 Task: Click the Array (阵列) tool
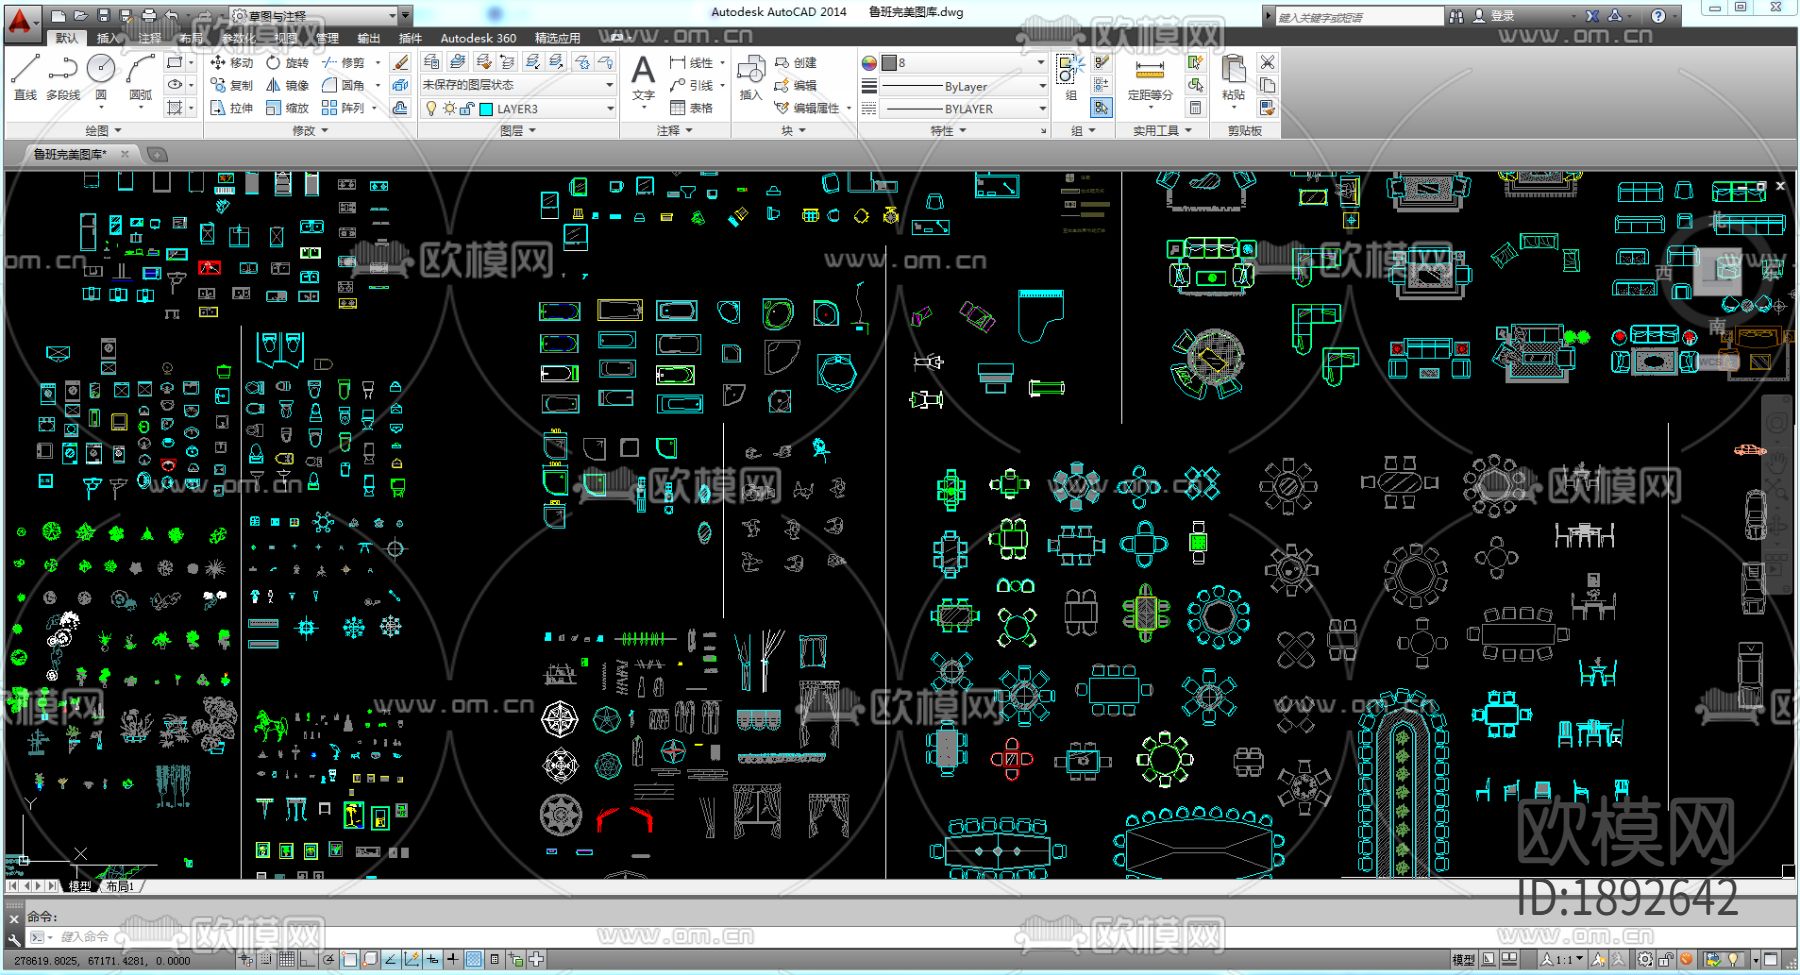343,108
